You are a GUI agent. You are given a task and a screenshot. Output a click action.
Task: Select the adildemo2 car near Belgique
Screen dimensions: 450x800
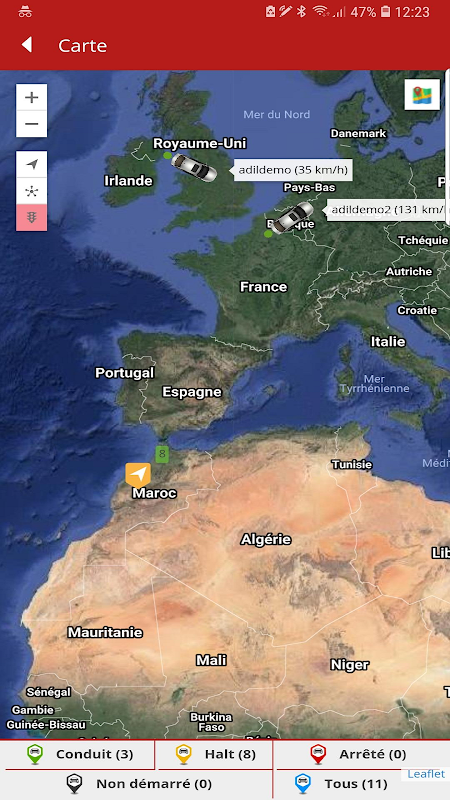click(x=292, y=217)
